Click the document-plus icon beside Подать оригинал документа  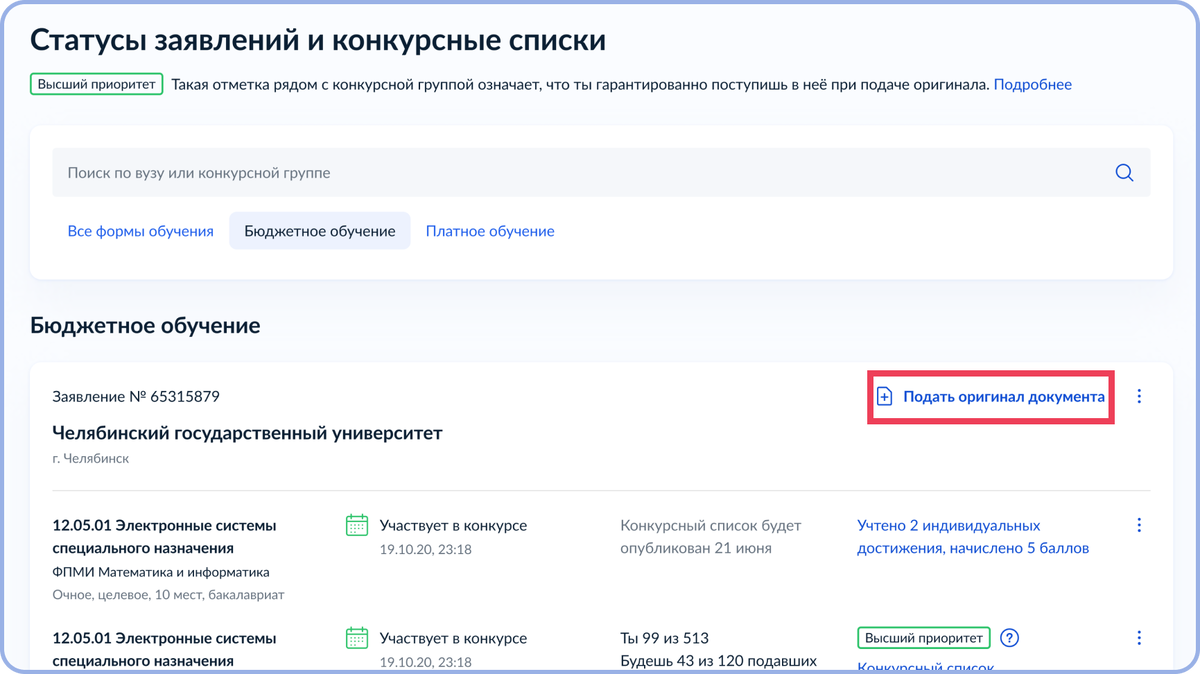click(885, 397)
